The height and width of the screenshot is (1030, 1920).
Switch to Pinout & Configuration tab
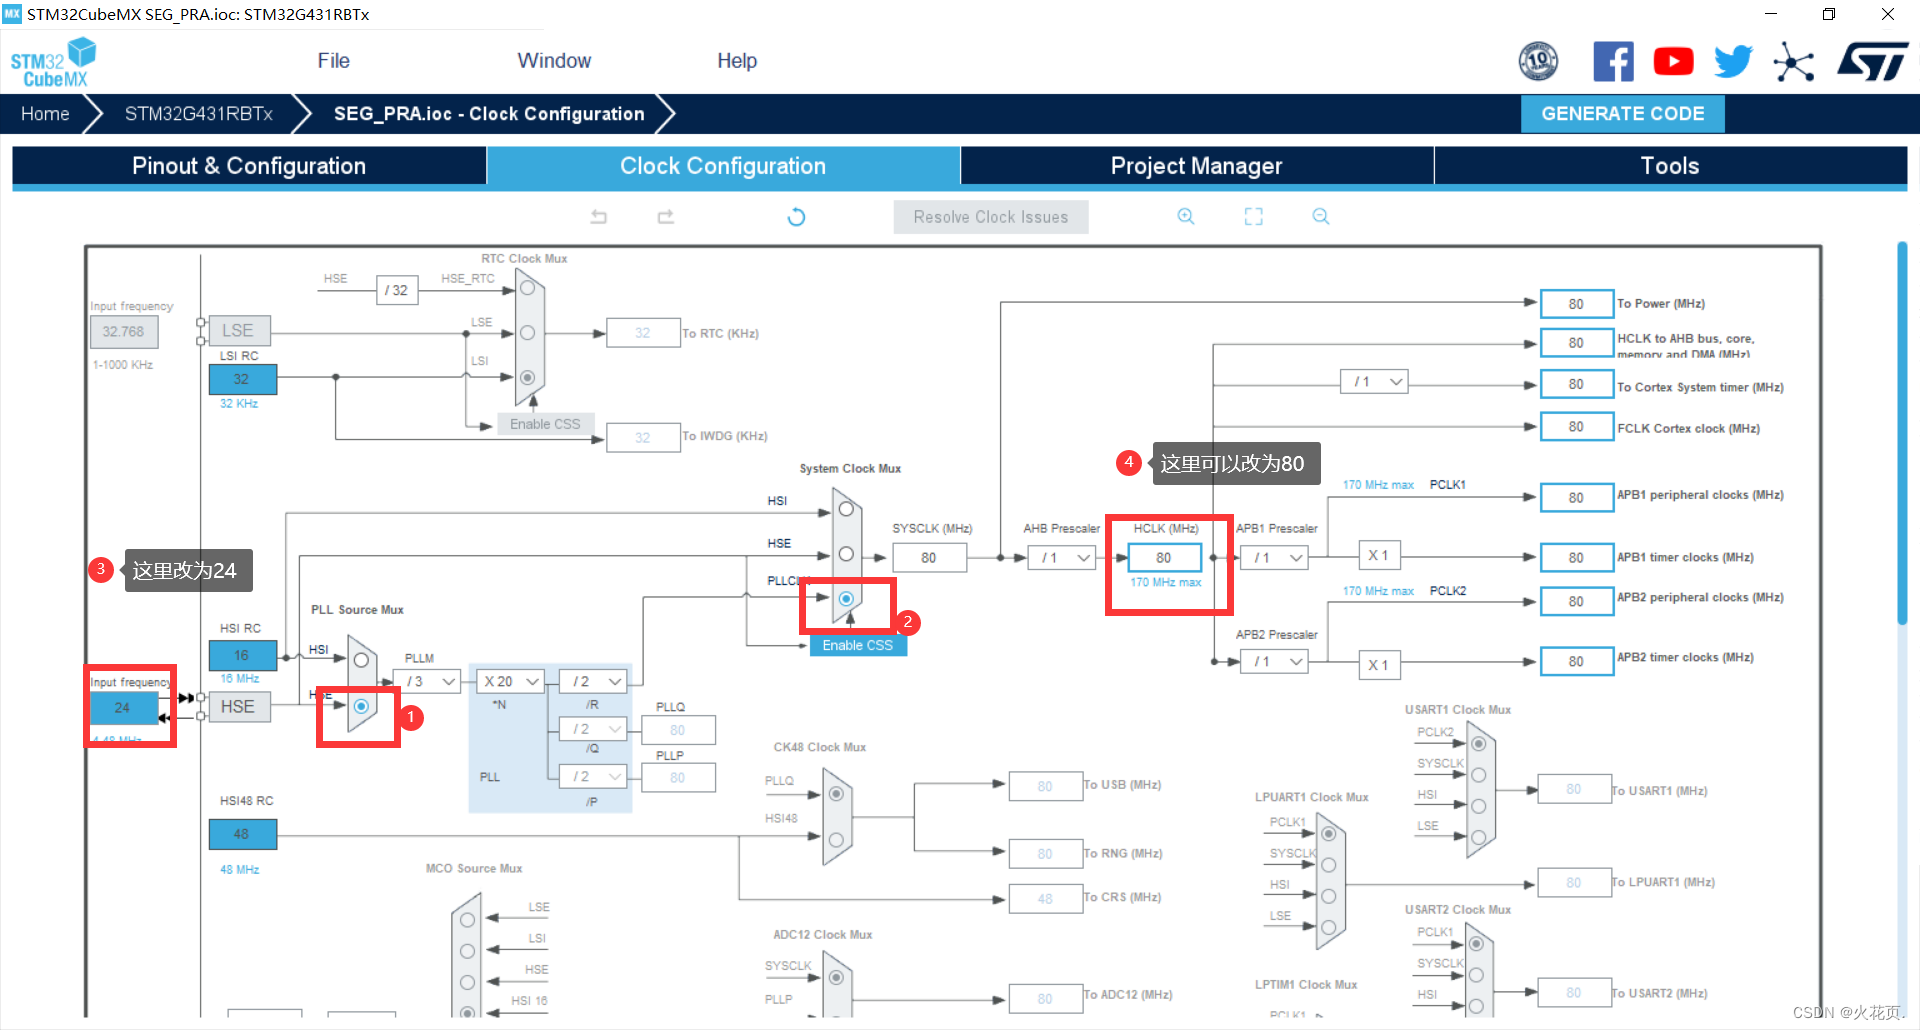pyautogui.click(x=249, y=166)
